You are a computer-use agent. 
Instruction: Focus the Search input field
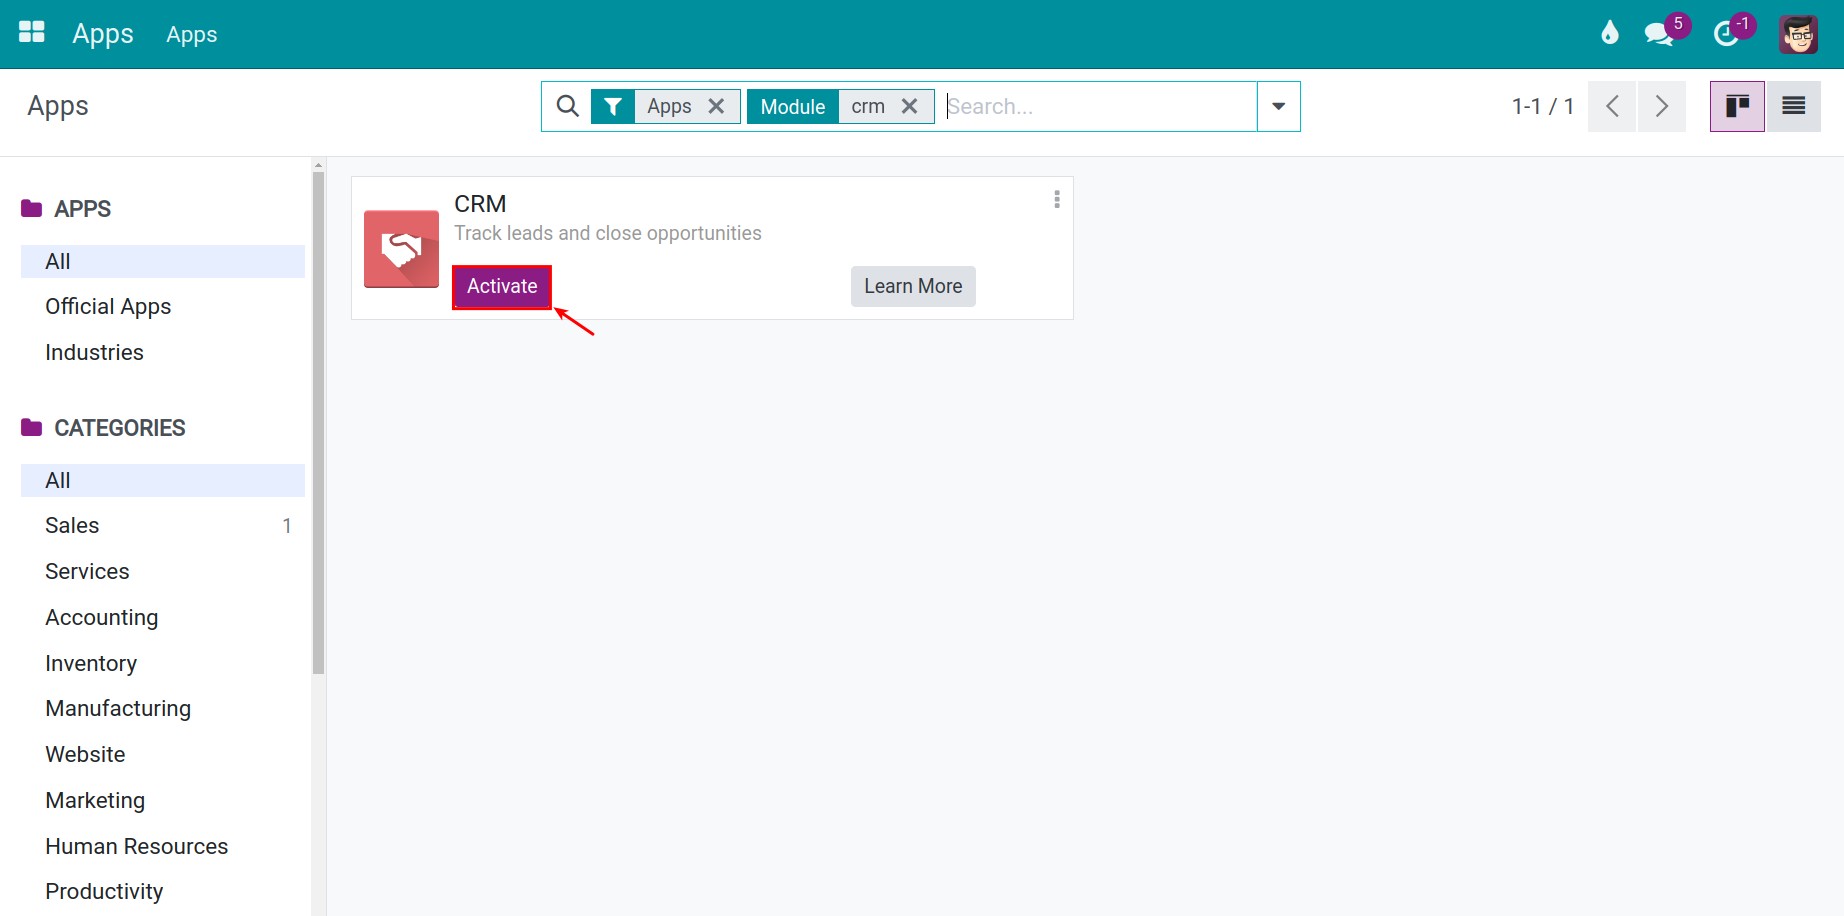tap(1098, 106)
